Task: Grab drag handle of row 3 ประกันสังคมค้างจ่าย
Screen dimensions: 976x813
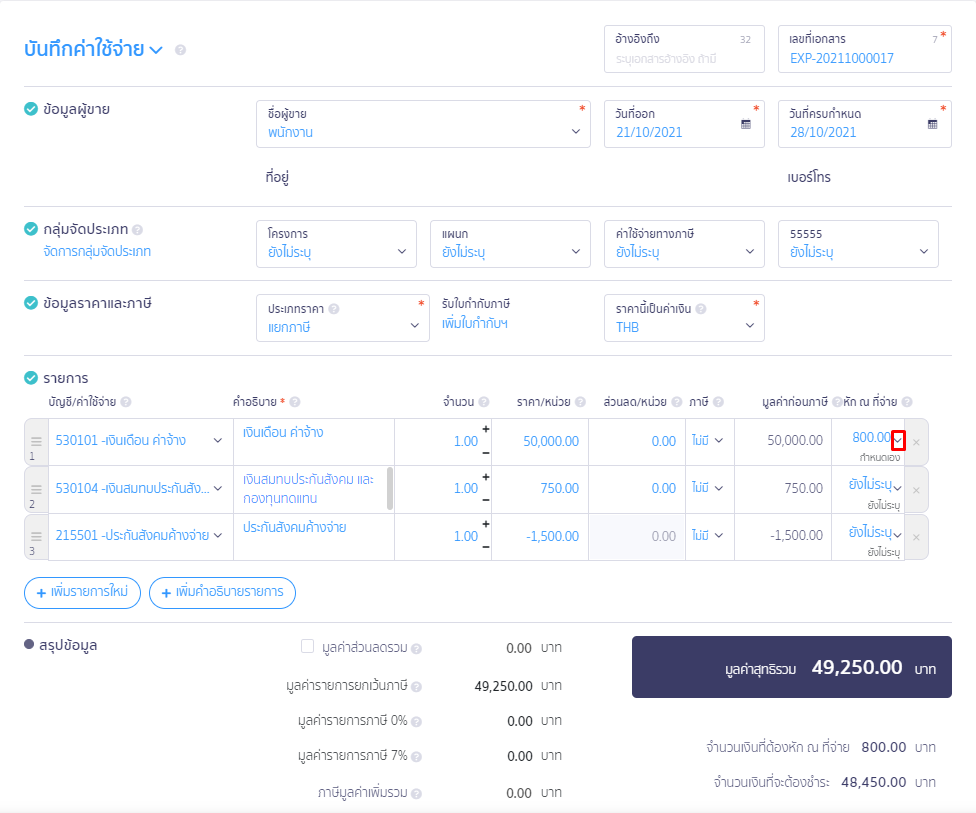Action: (36, 537)
